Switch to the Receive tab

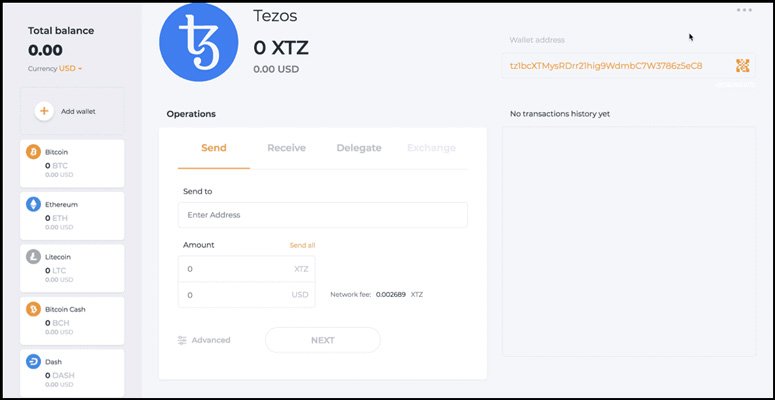pyautogui.click(x=286, y=148)
